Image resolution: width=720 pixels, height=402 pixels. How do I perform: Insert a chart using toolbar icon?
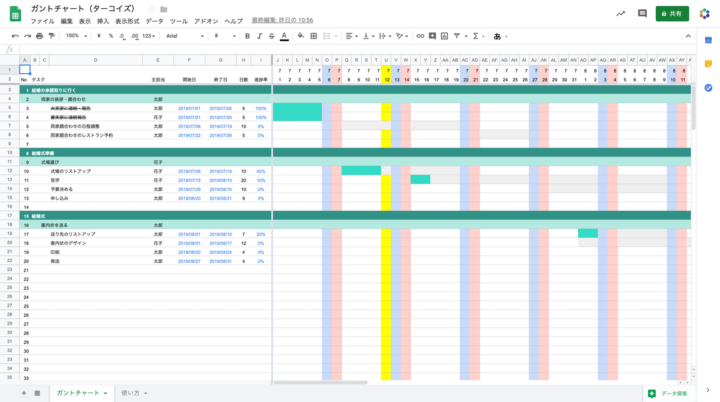(442, 35)
